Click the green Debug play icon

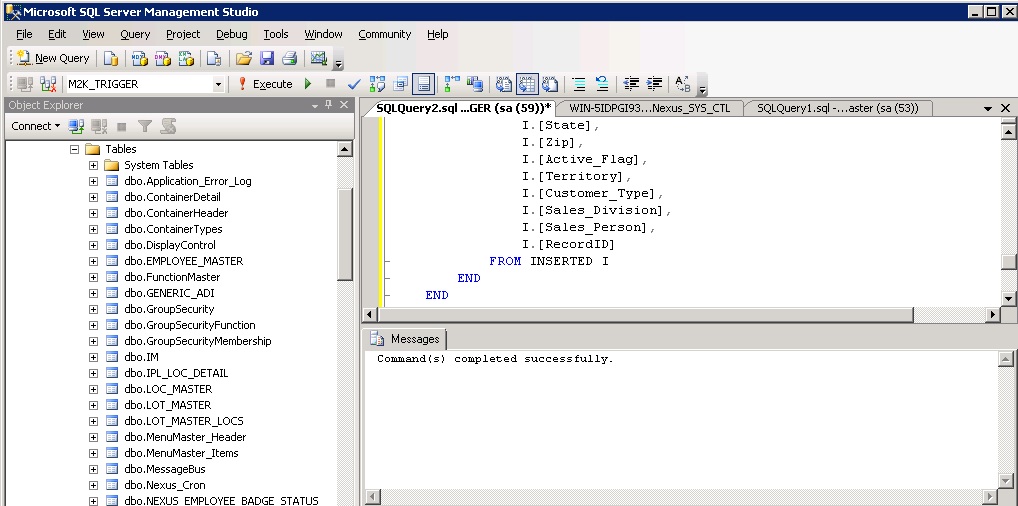308,85
